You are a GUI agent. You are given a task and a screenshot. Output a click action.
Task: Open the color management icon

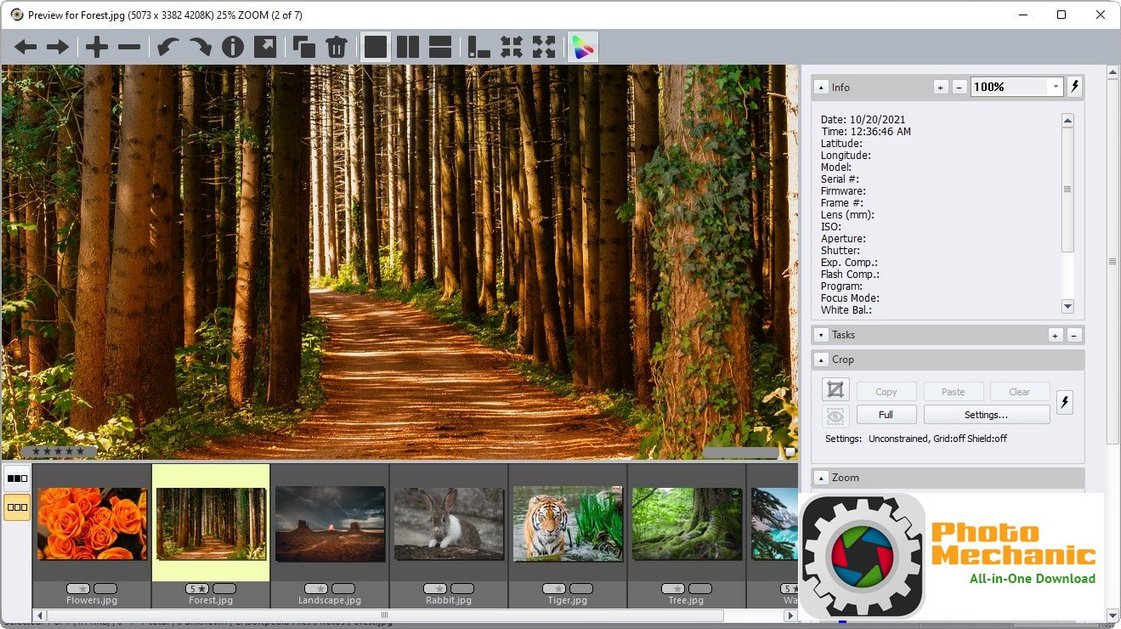coord(583,46)
